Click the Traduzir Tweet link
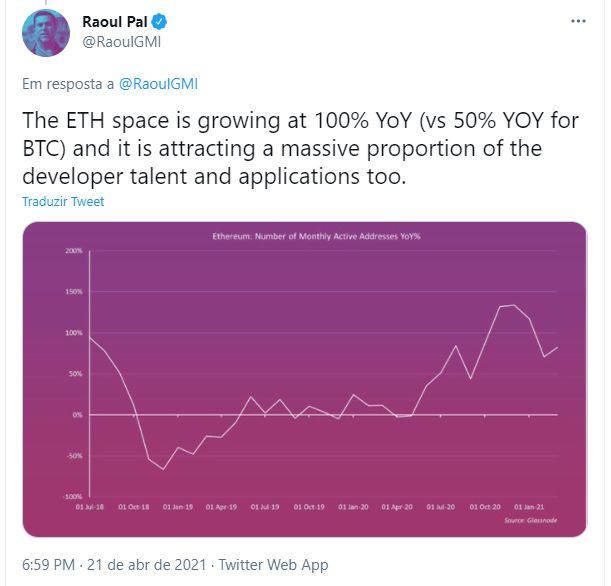 click(x=63, y=201)
